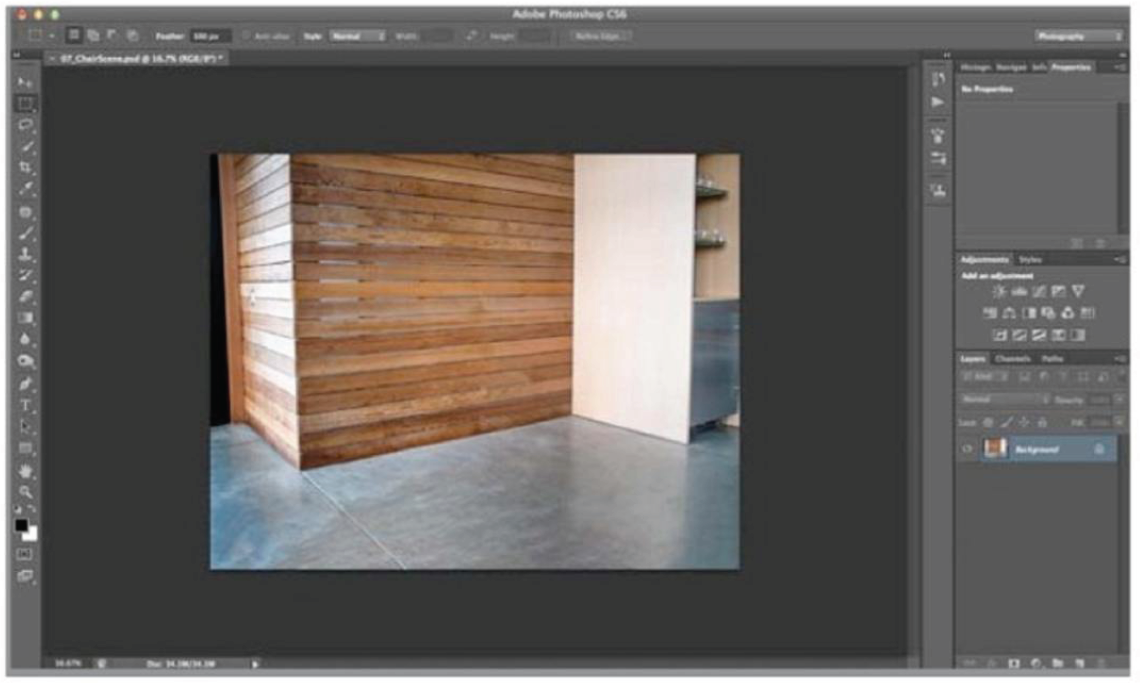Select the Eraser tool
This screenshot has height=683, width=1140.
(25, 297)
